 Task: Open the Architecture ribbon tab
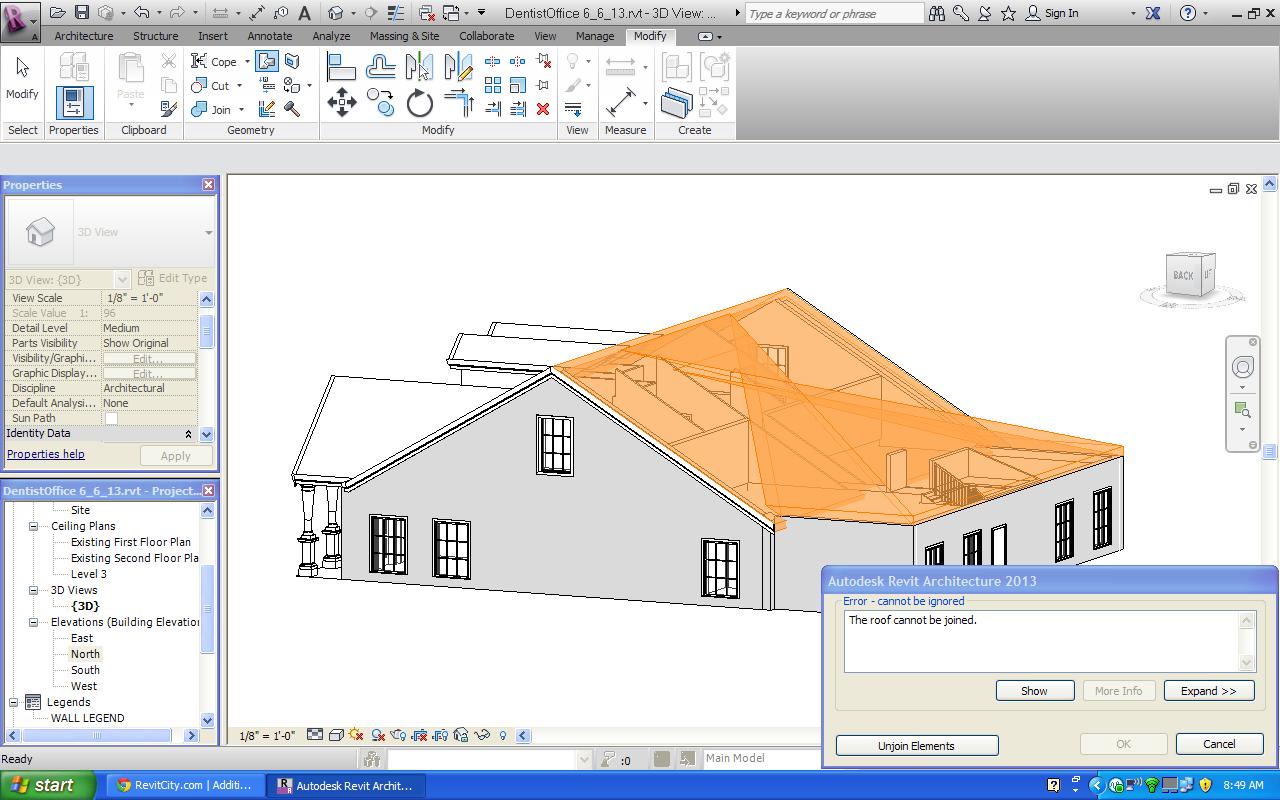[83, 36]
